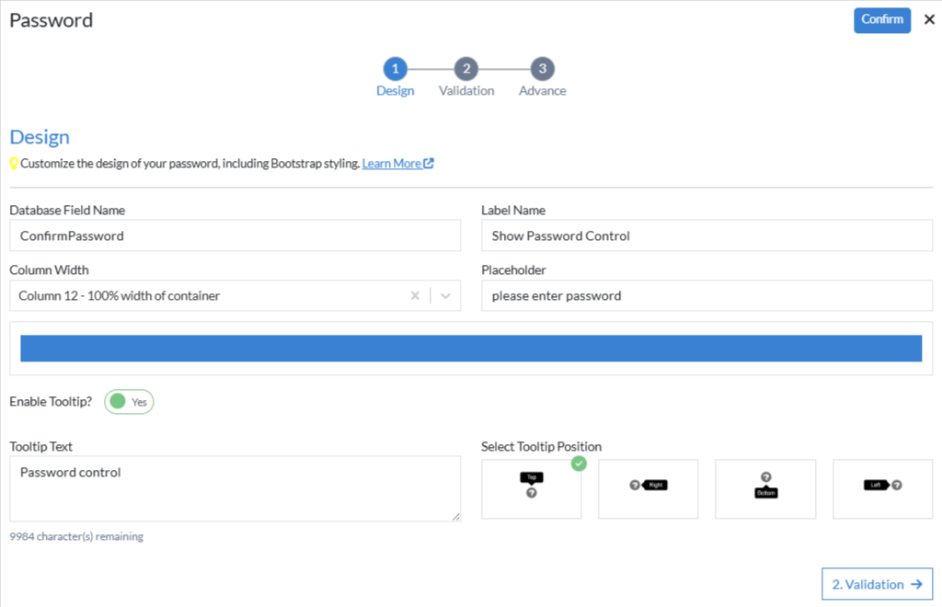Click the Tooltip Text textarea

pyautogui.click(x=235, y=488)
